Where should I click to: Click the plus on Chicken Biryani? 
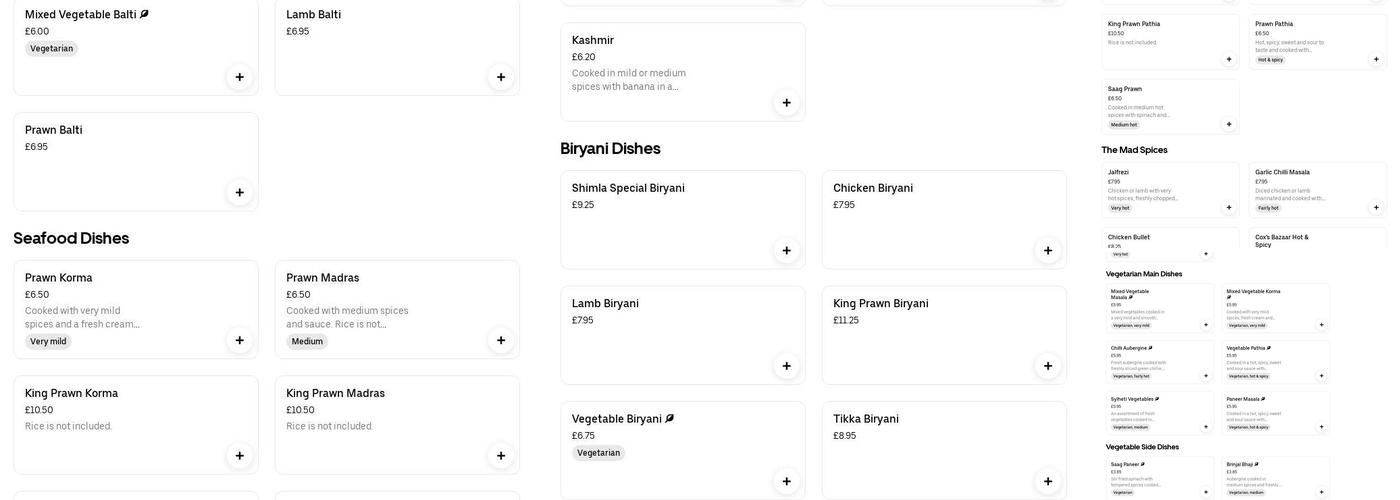click(x=1048, y=250)
